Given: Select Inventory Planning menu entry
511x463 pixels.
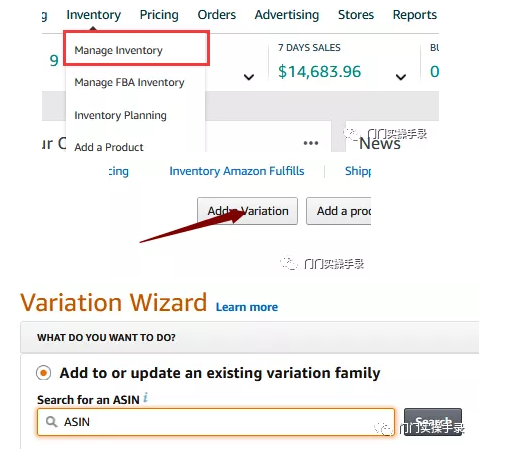Looking at the screenshot, I should click(x=120, y=115).
